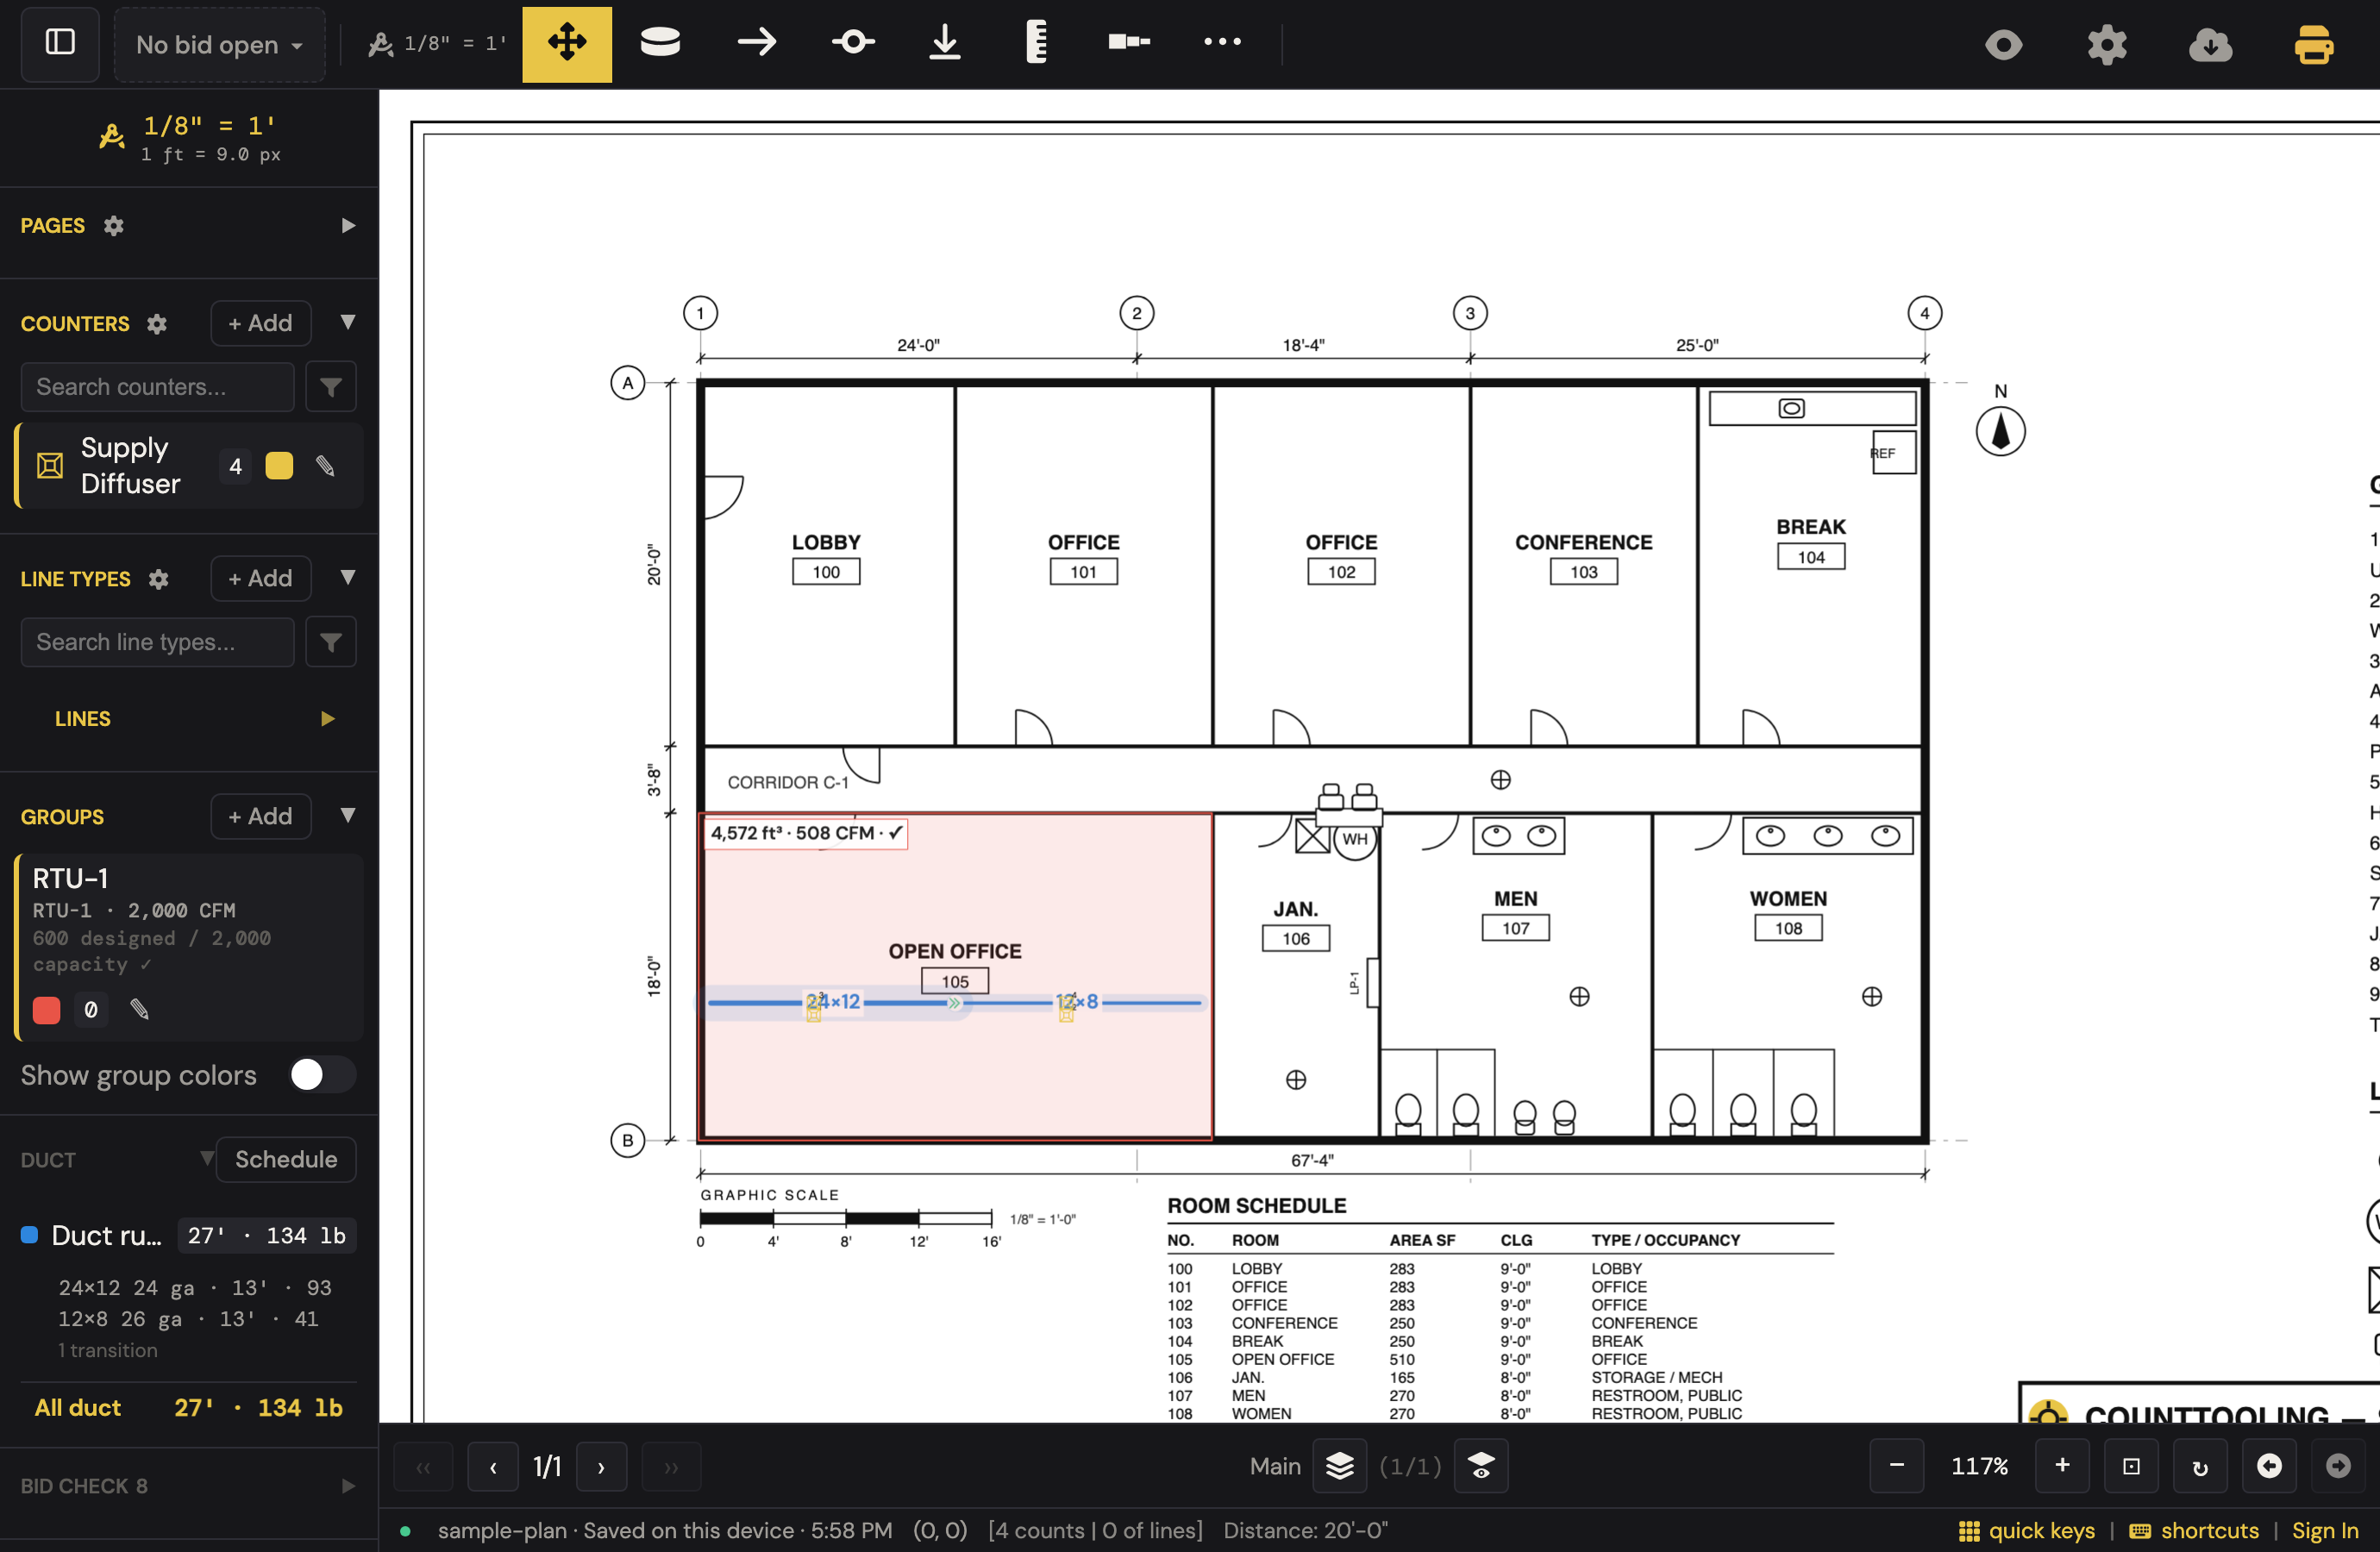Click the Supply Diffuser yellow color swatch

279,466
